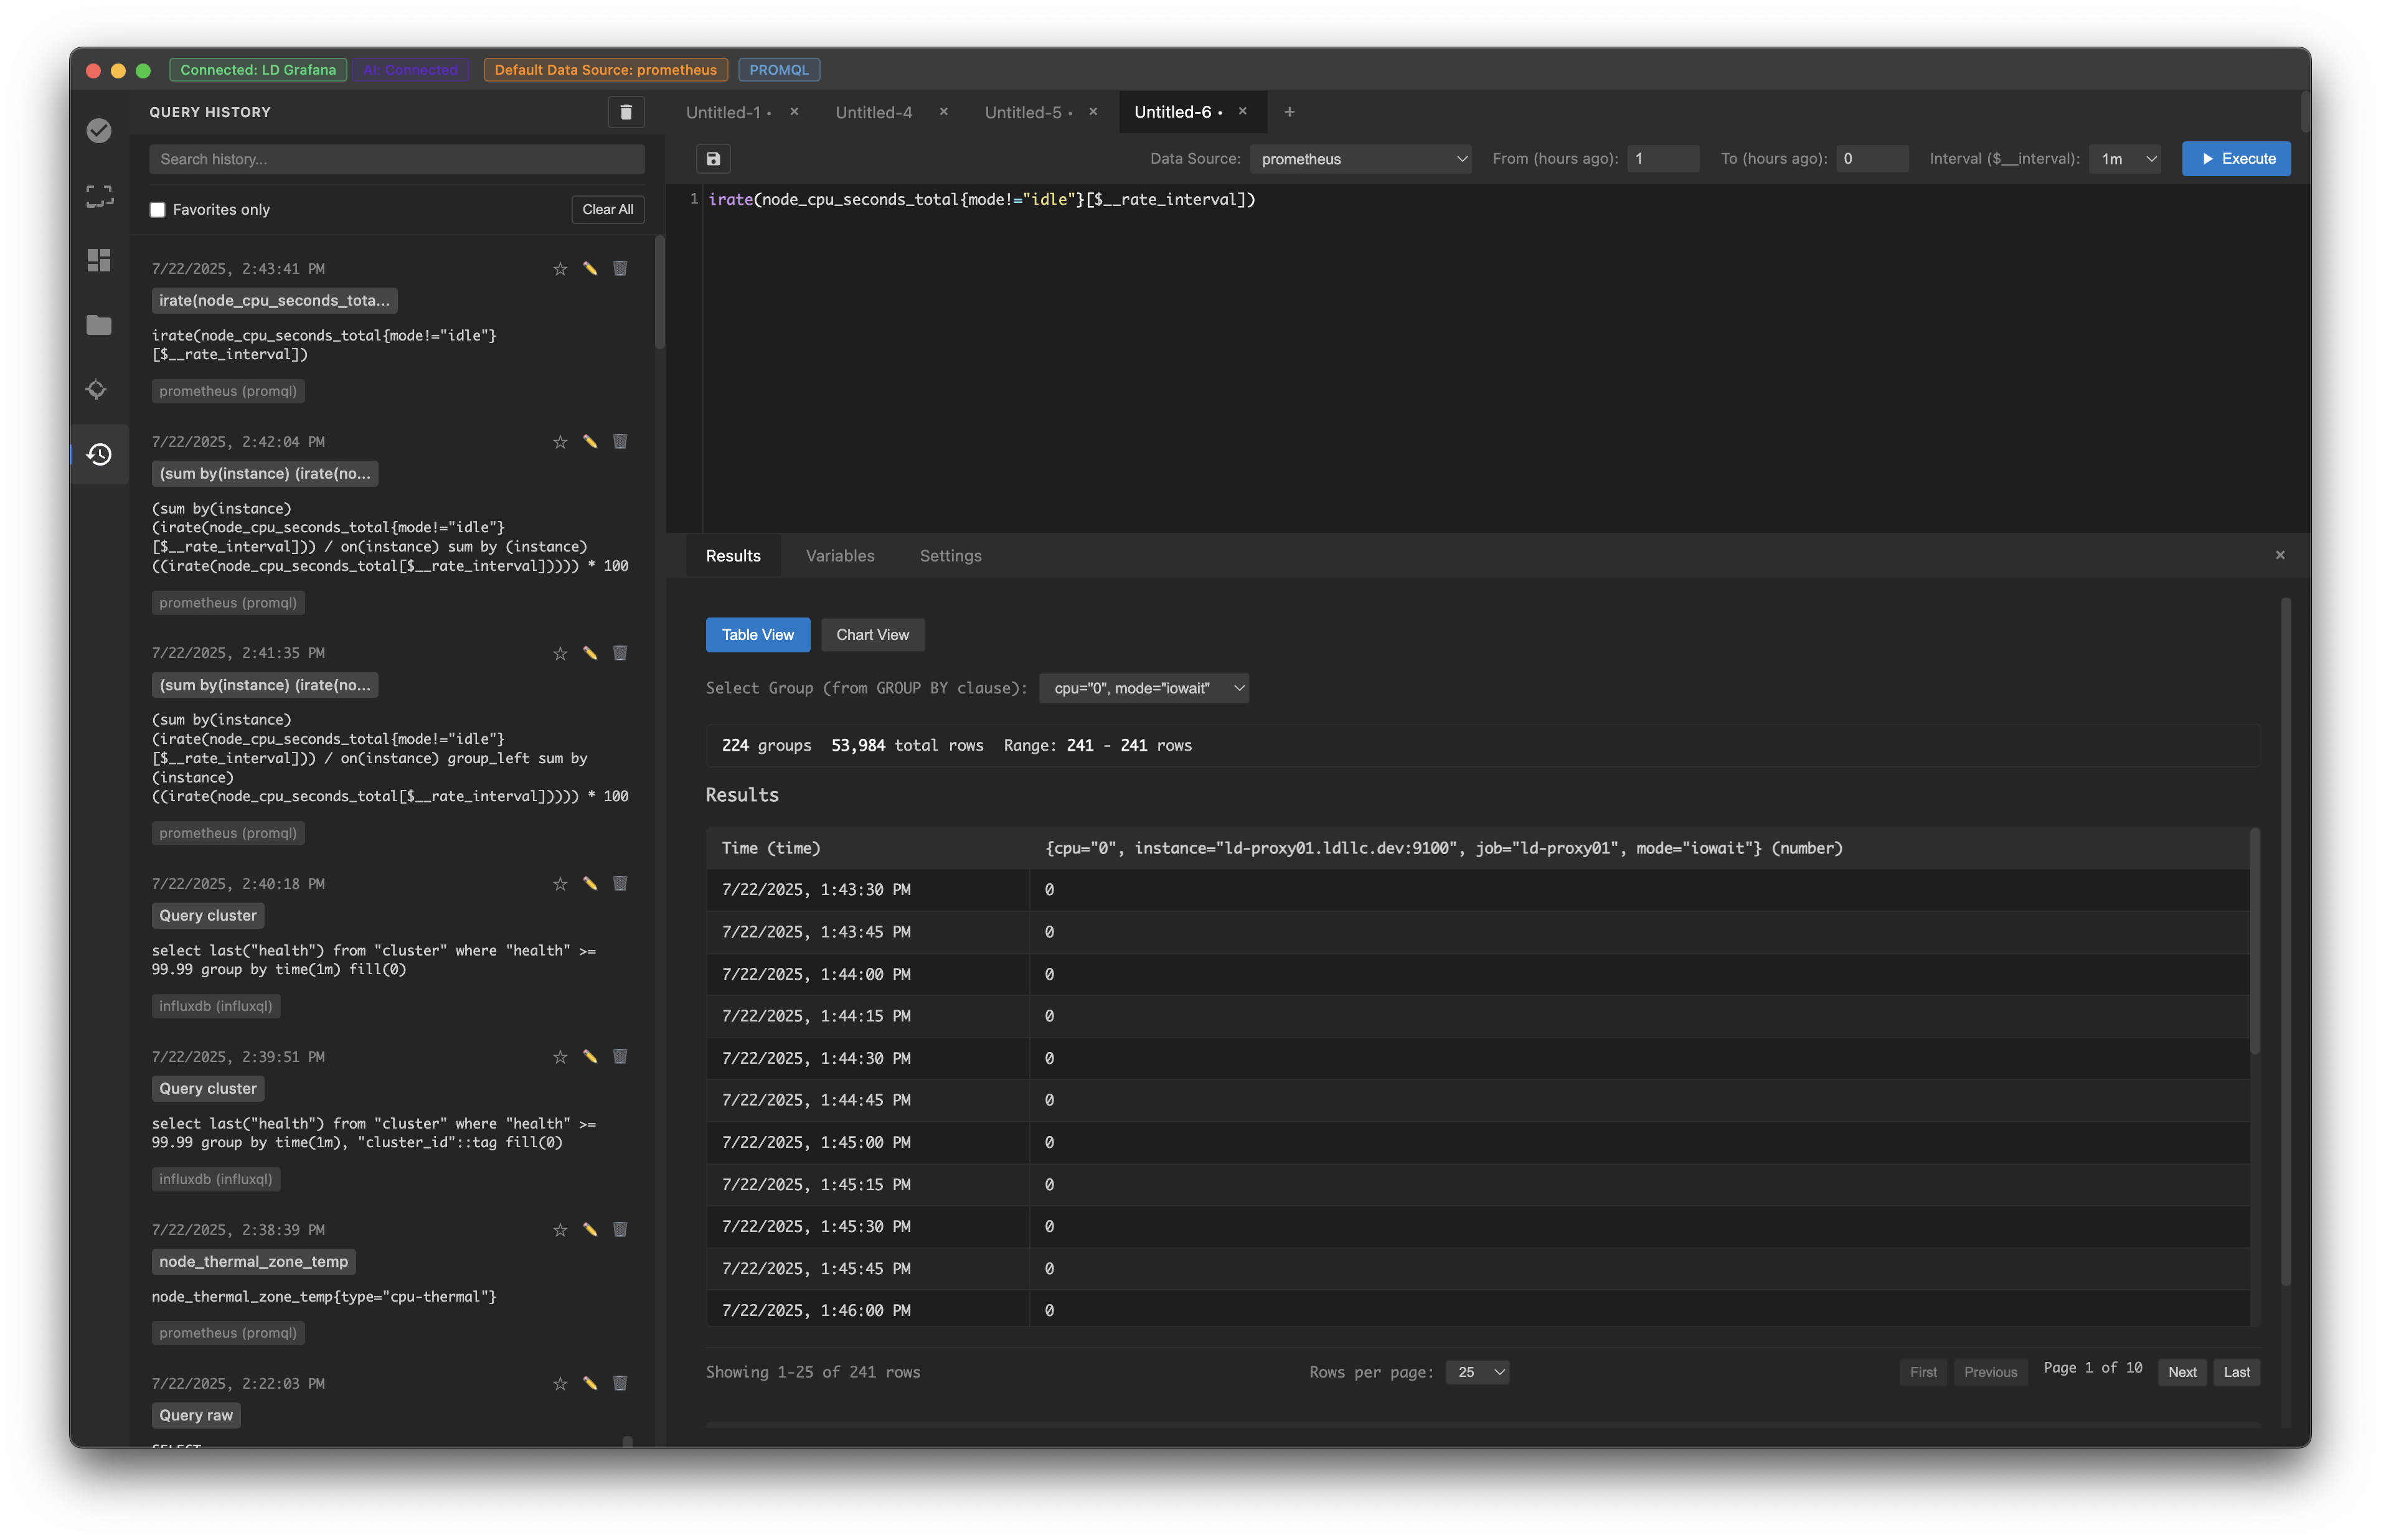2381x1540 pixels.
Task: Add a new query tab with plus
Action: tap(1289, 112)
